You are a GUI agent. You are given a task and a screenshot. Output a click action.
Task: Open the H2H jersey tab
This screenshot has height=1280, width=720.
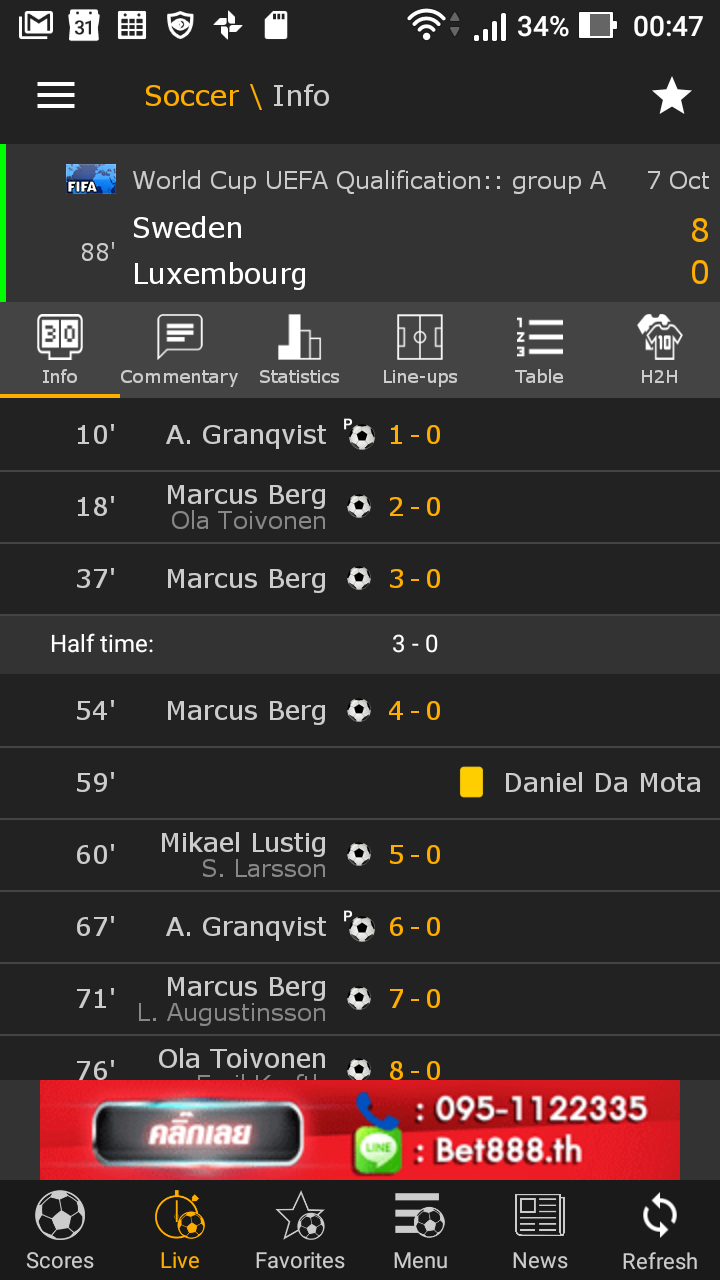659,350
